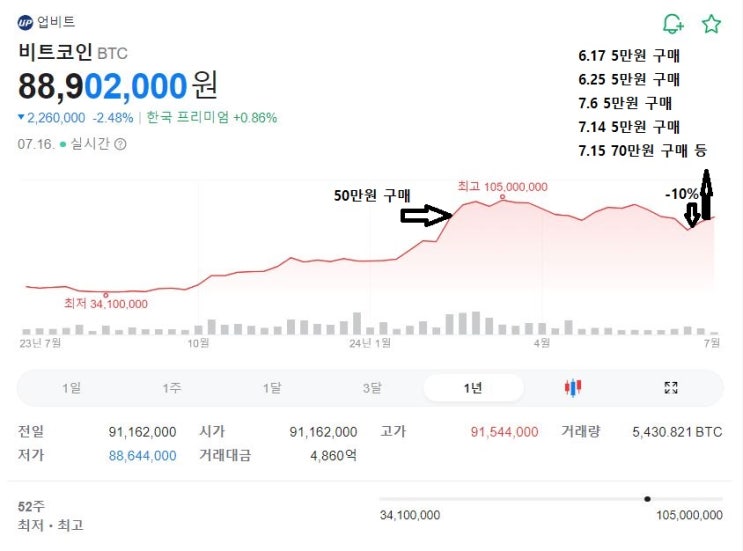Select the 1주 period tab
Image resolution: width=743 pixels, height=551 pixels.
172,388
